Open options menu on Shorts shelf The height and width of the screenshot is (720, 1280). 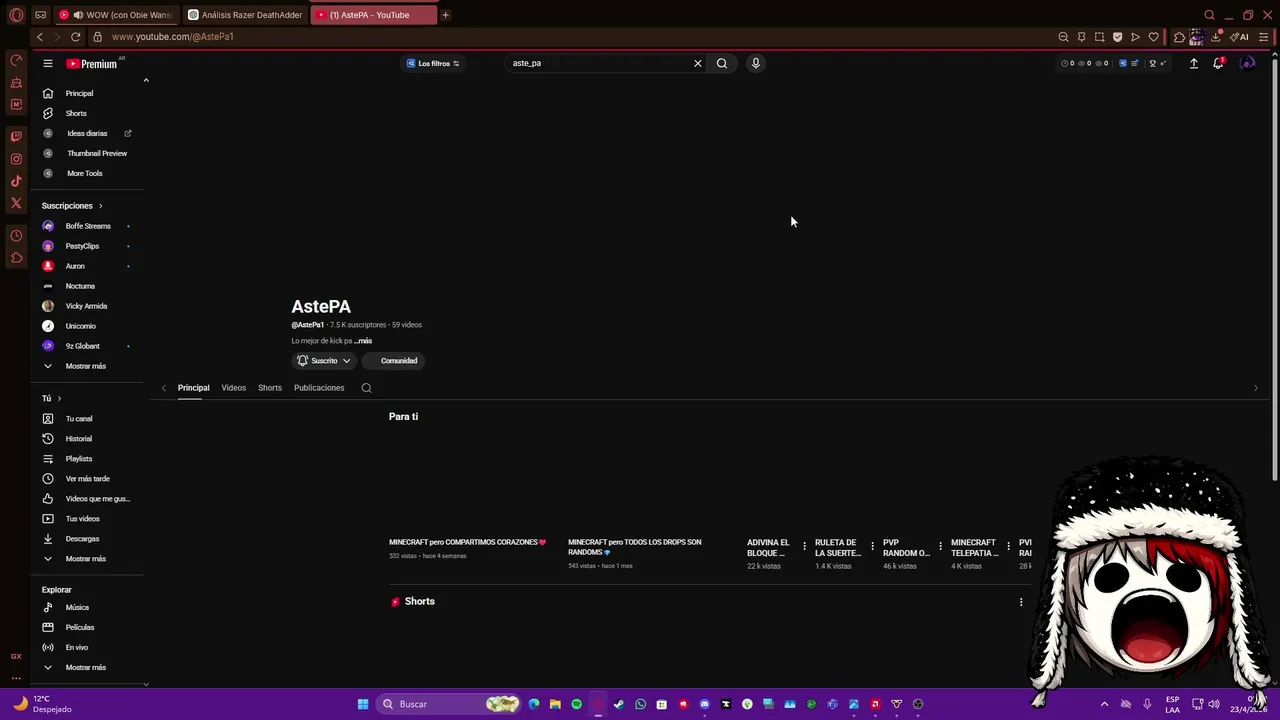click(x=1021, y=602)
